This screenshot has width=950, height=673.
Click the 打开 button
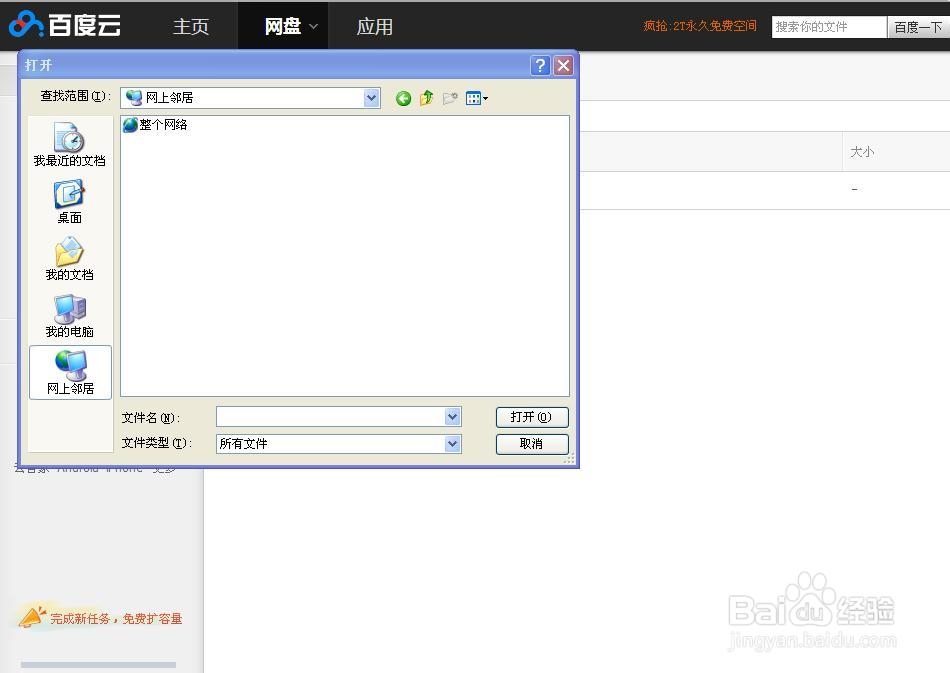point(532,417)
